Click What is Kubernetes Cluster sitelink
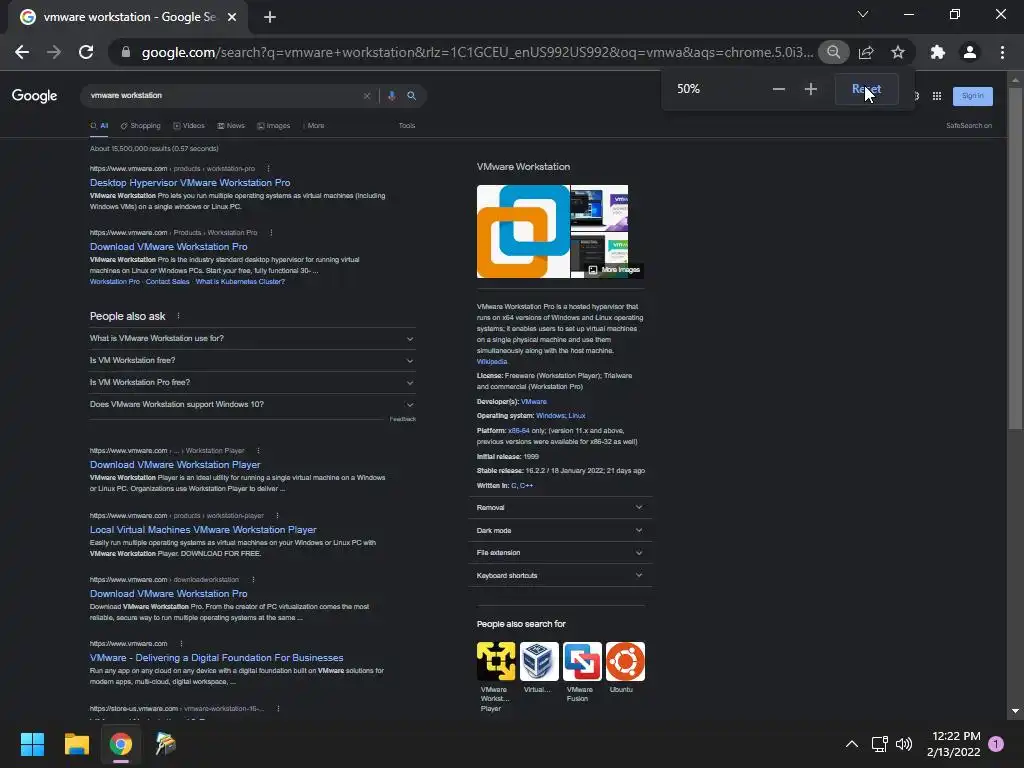 240,281
